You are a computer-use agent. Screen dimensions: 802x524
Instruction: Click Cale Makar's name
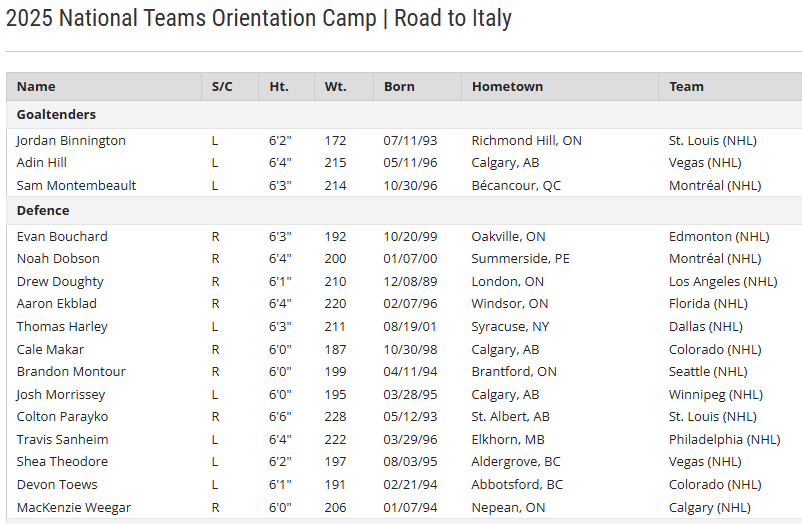pos(50,350)
